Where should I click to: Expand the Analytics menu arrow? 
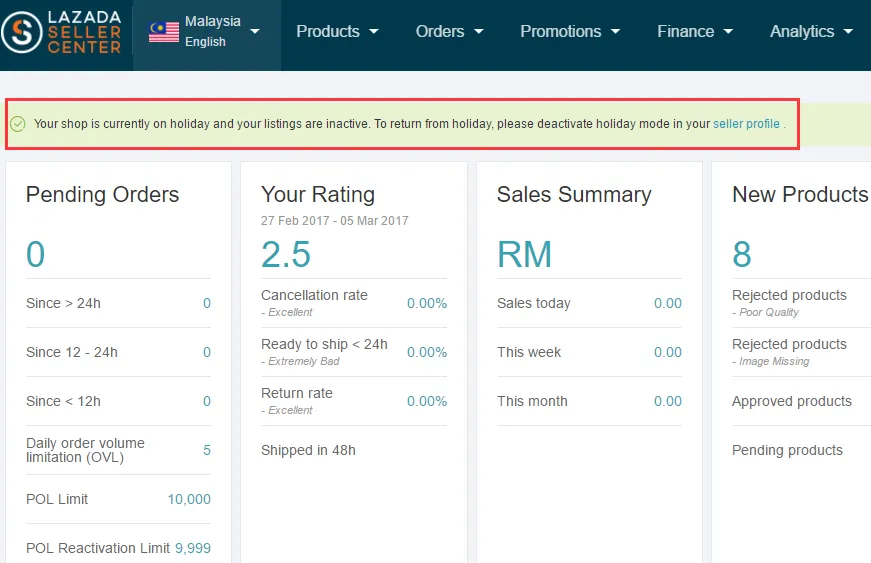pos(848,32)
